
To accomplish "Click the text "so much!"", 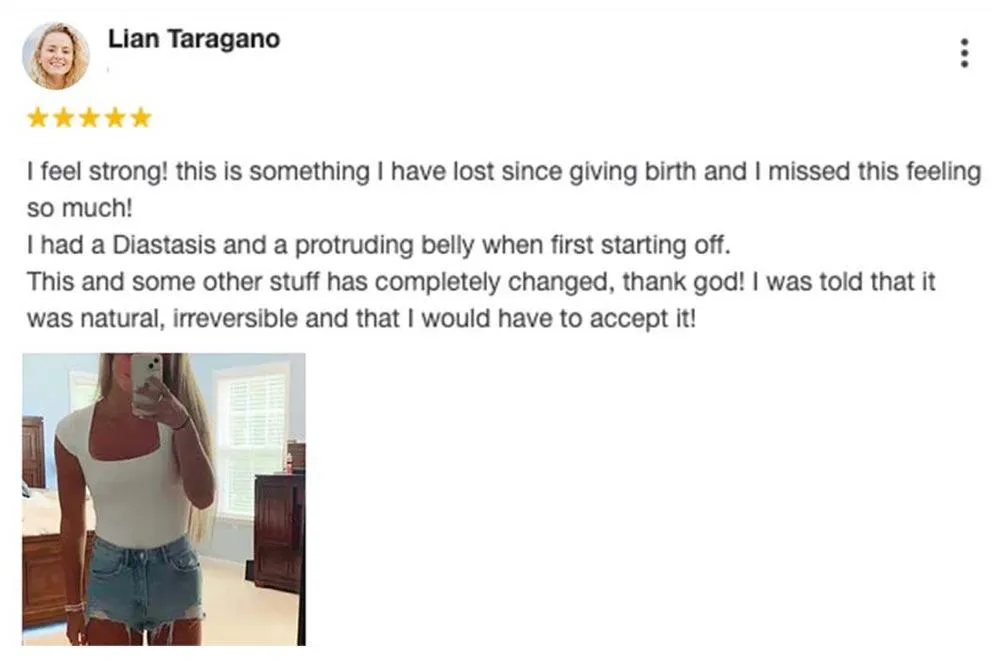I will pos(79,208).
